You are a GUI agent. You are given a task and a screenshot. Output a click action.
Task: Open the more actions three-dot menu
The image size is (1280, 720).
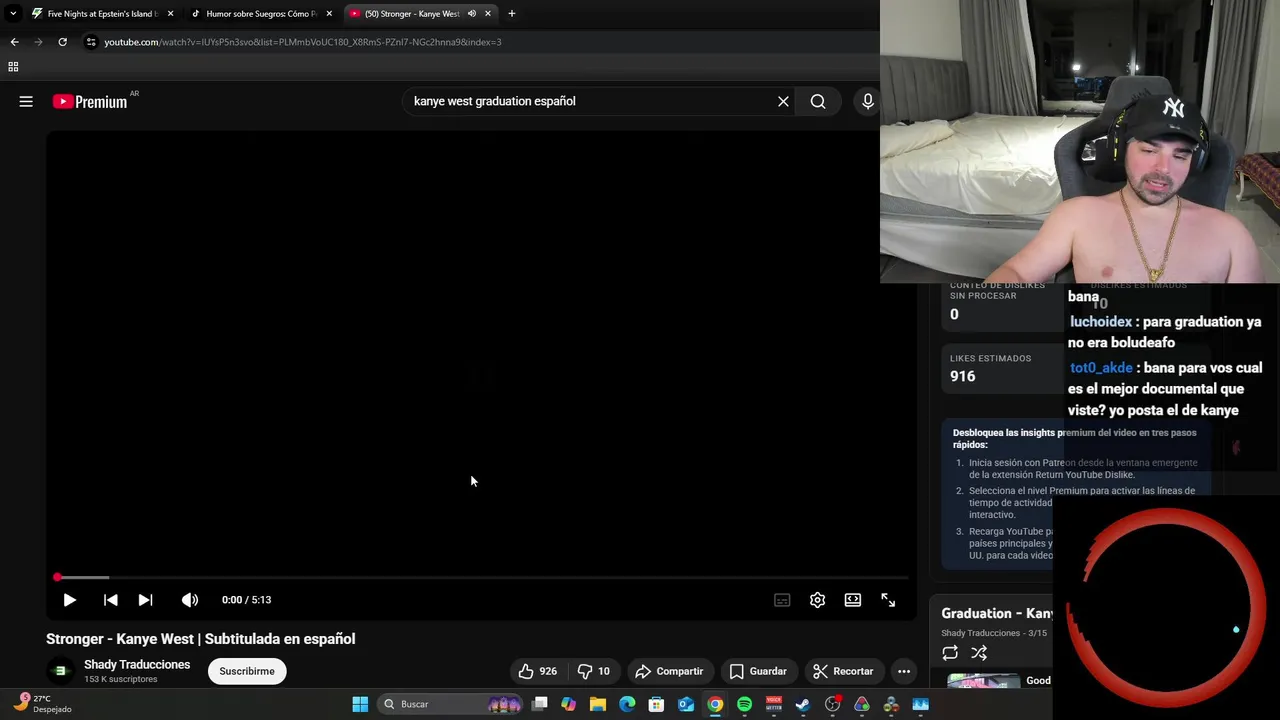(904, 671)
